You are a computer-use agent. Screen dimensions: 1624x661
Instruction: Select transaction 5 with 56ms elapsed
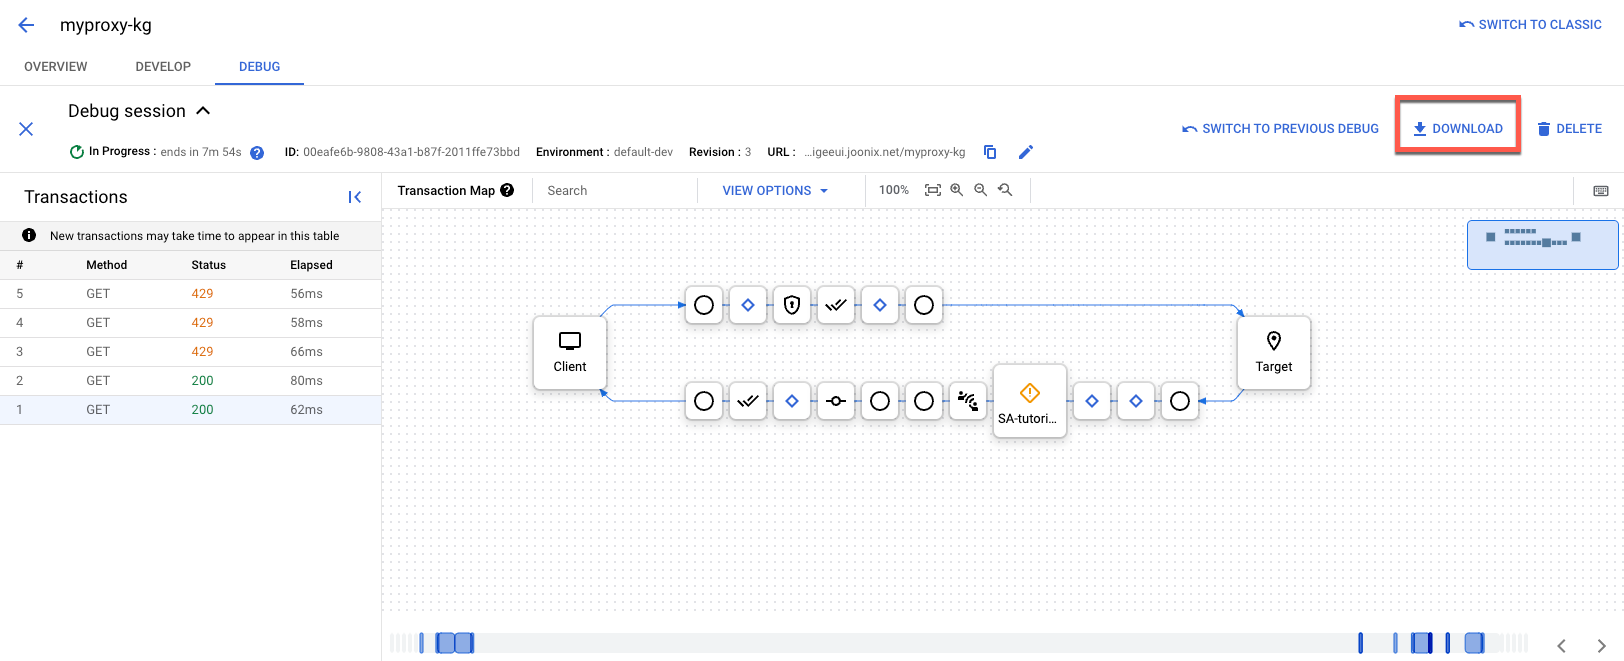point(190,294)
